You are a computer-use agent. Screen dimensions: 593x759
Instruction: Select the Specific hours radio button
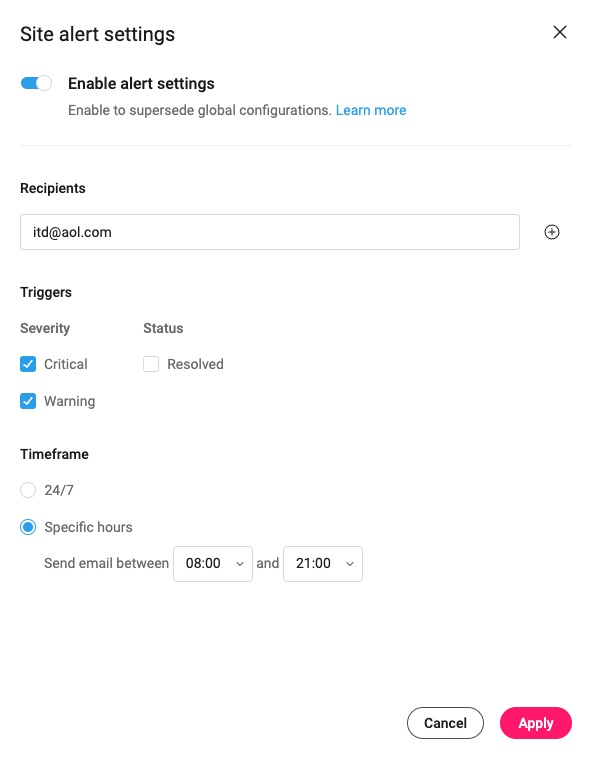[28, 527]
